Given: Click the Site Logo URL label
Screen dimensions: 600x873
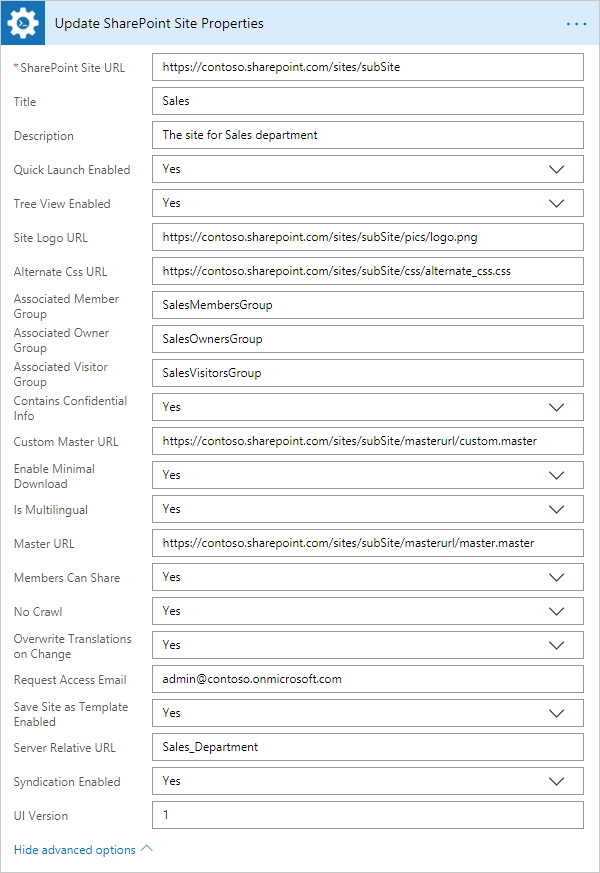Looking at the screenshot, I should [51, 238].
